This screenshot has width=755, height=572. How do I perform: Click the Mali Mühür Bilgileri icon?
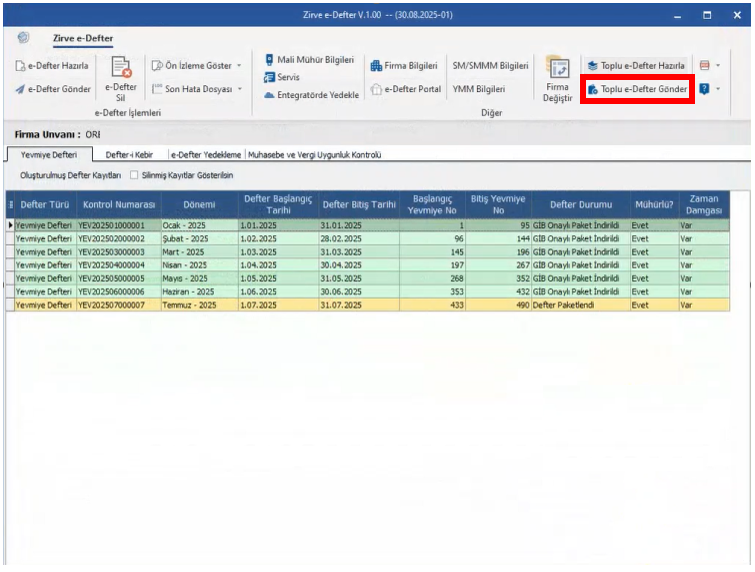pos(269,60)
